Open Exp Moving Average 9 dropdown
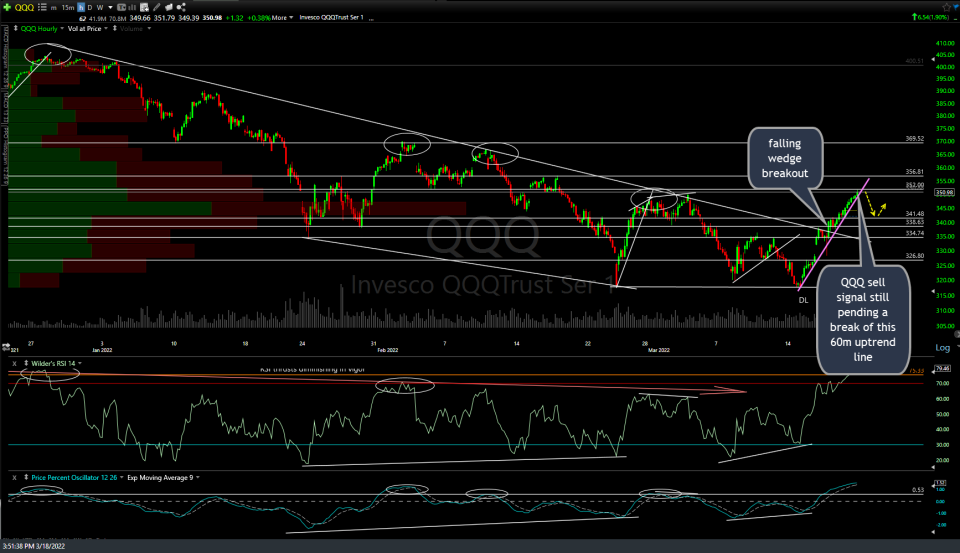The width and height of the screenshot is (960, 553). pos(197,478)
